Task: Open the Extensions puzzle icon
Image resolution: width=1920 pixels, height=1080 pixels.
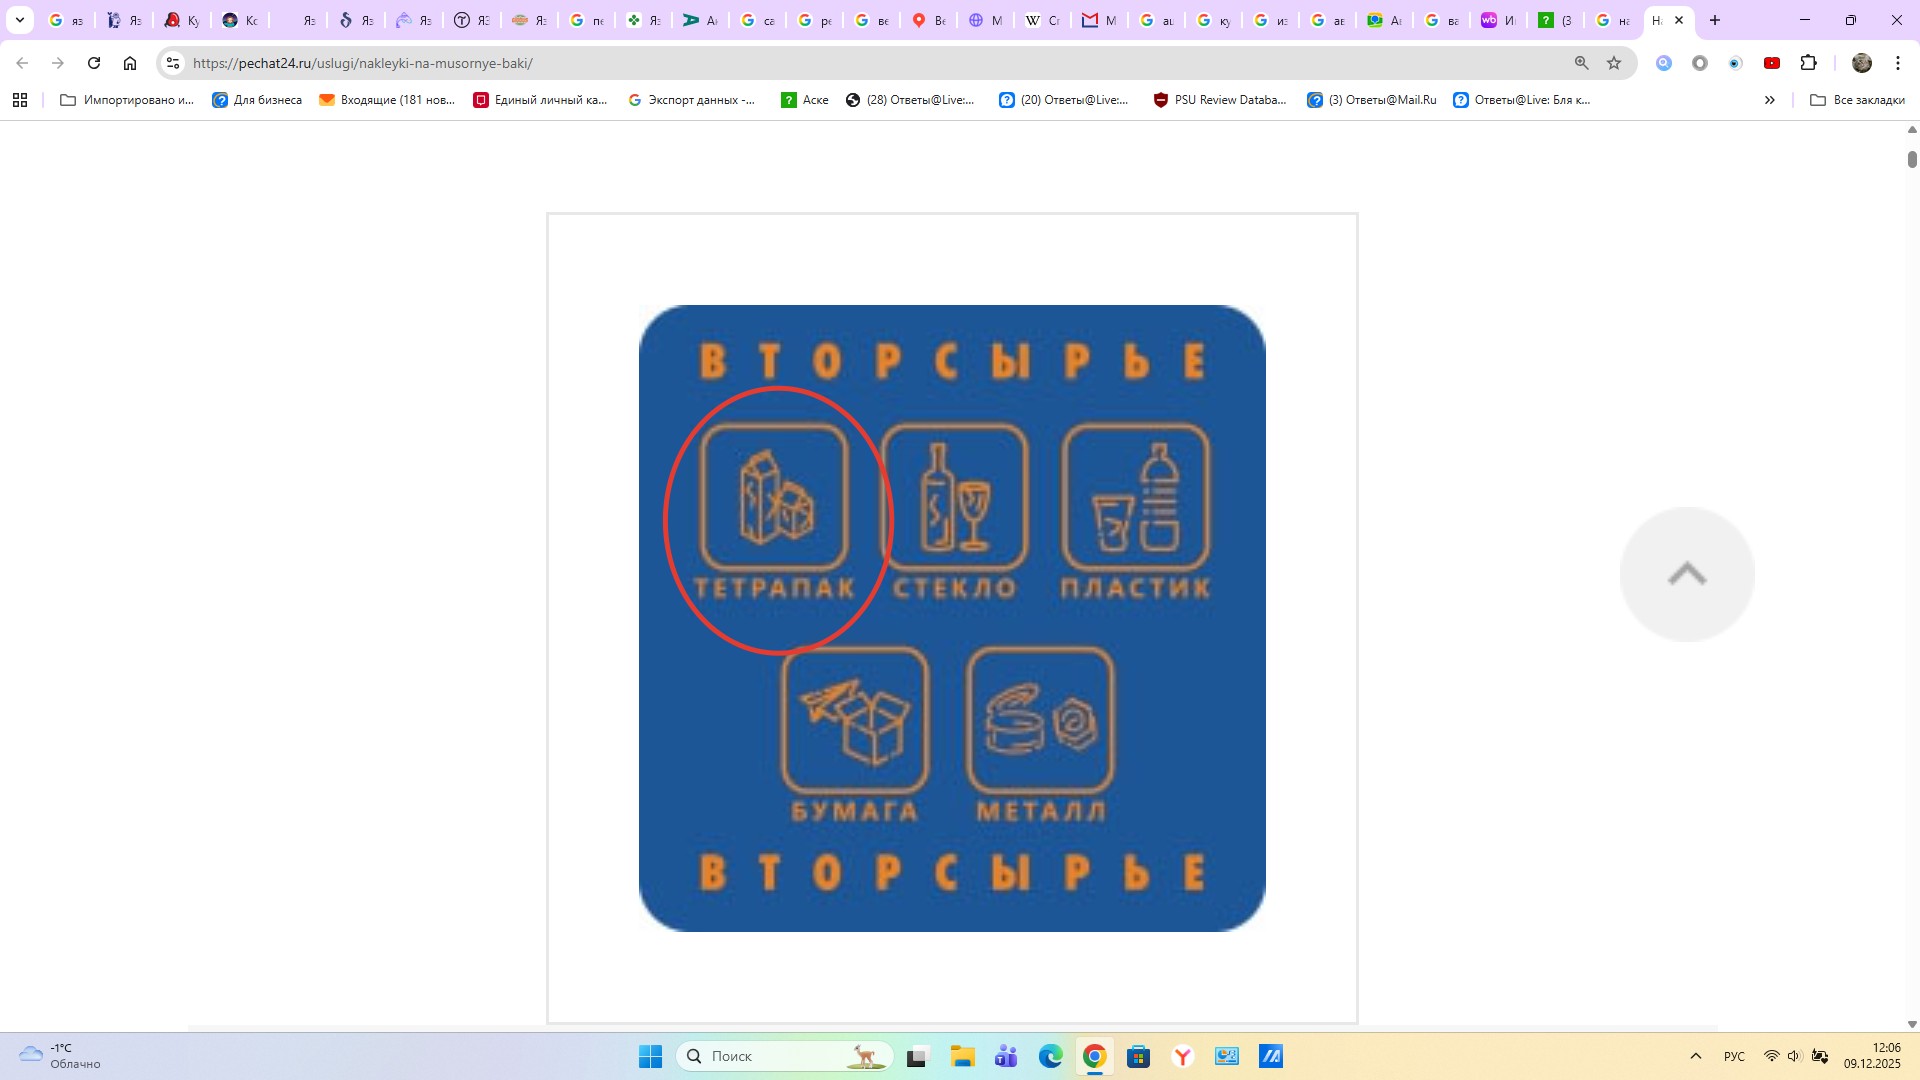Action: [x=1808, y=63]
